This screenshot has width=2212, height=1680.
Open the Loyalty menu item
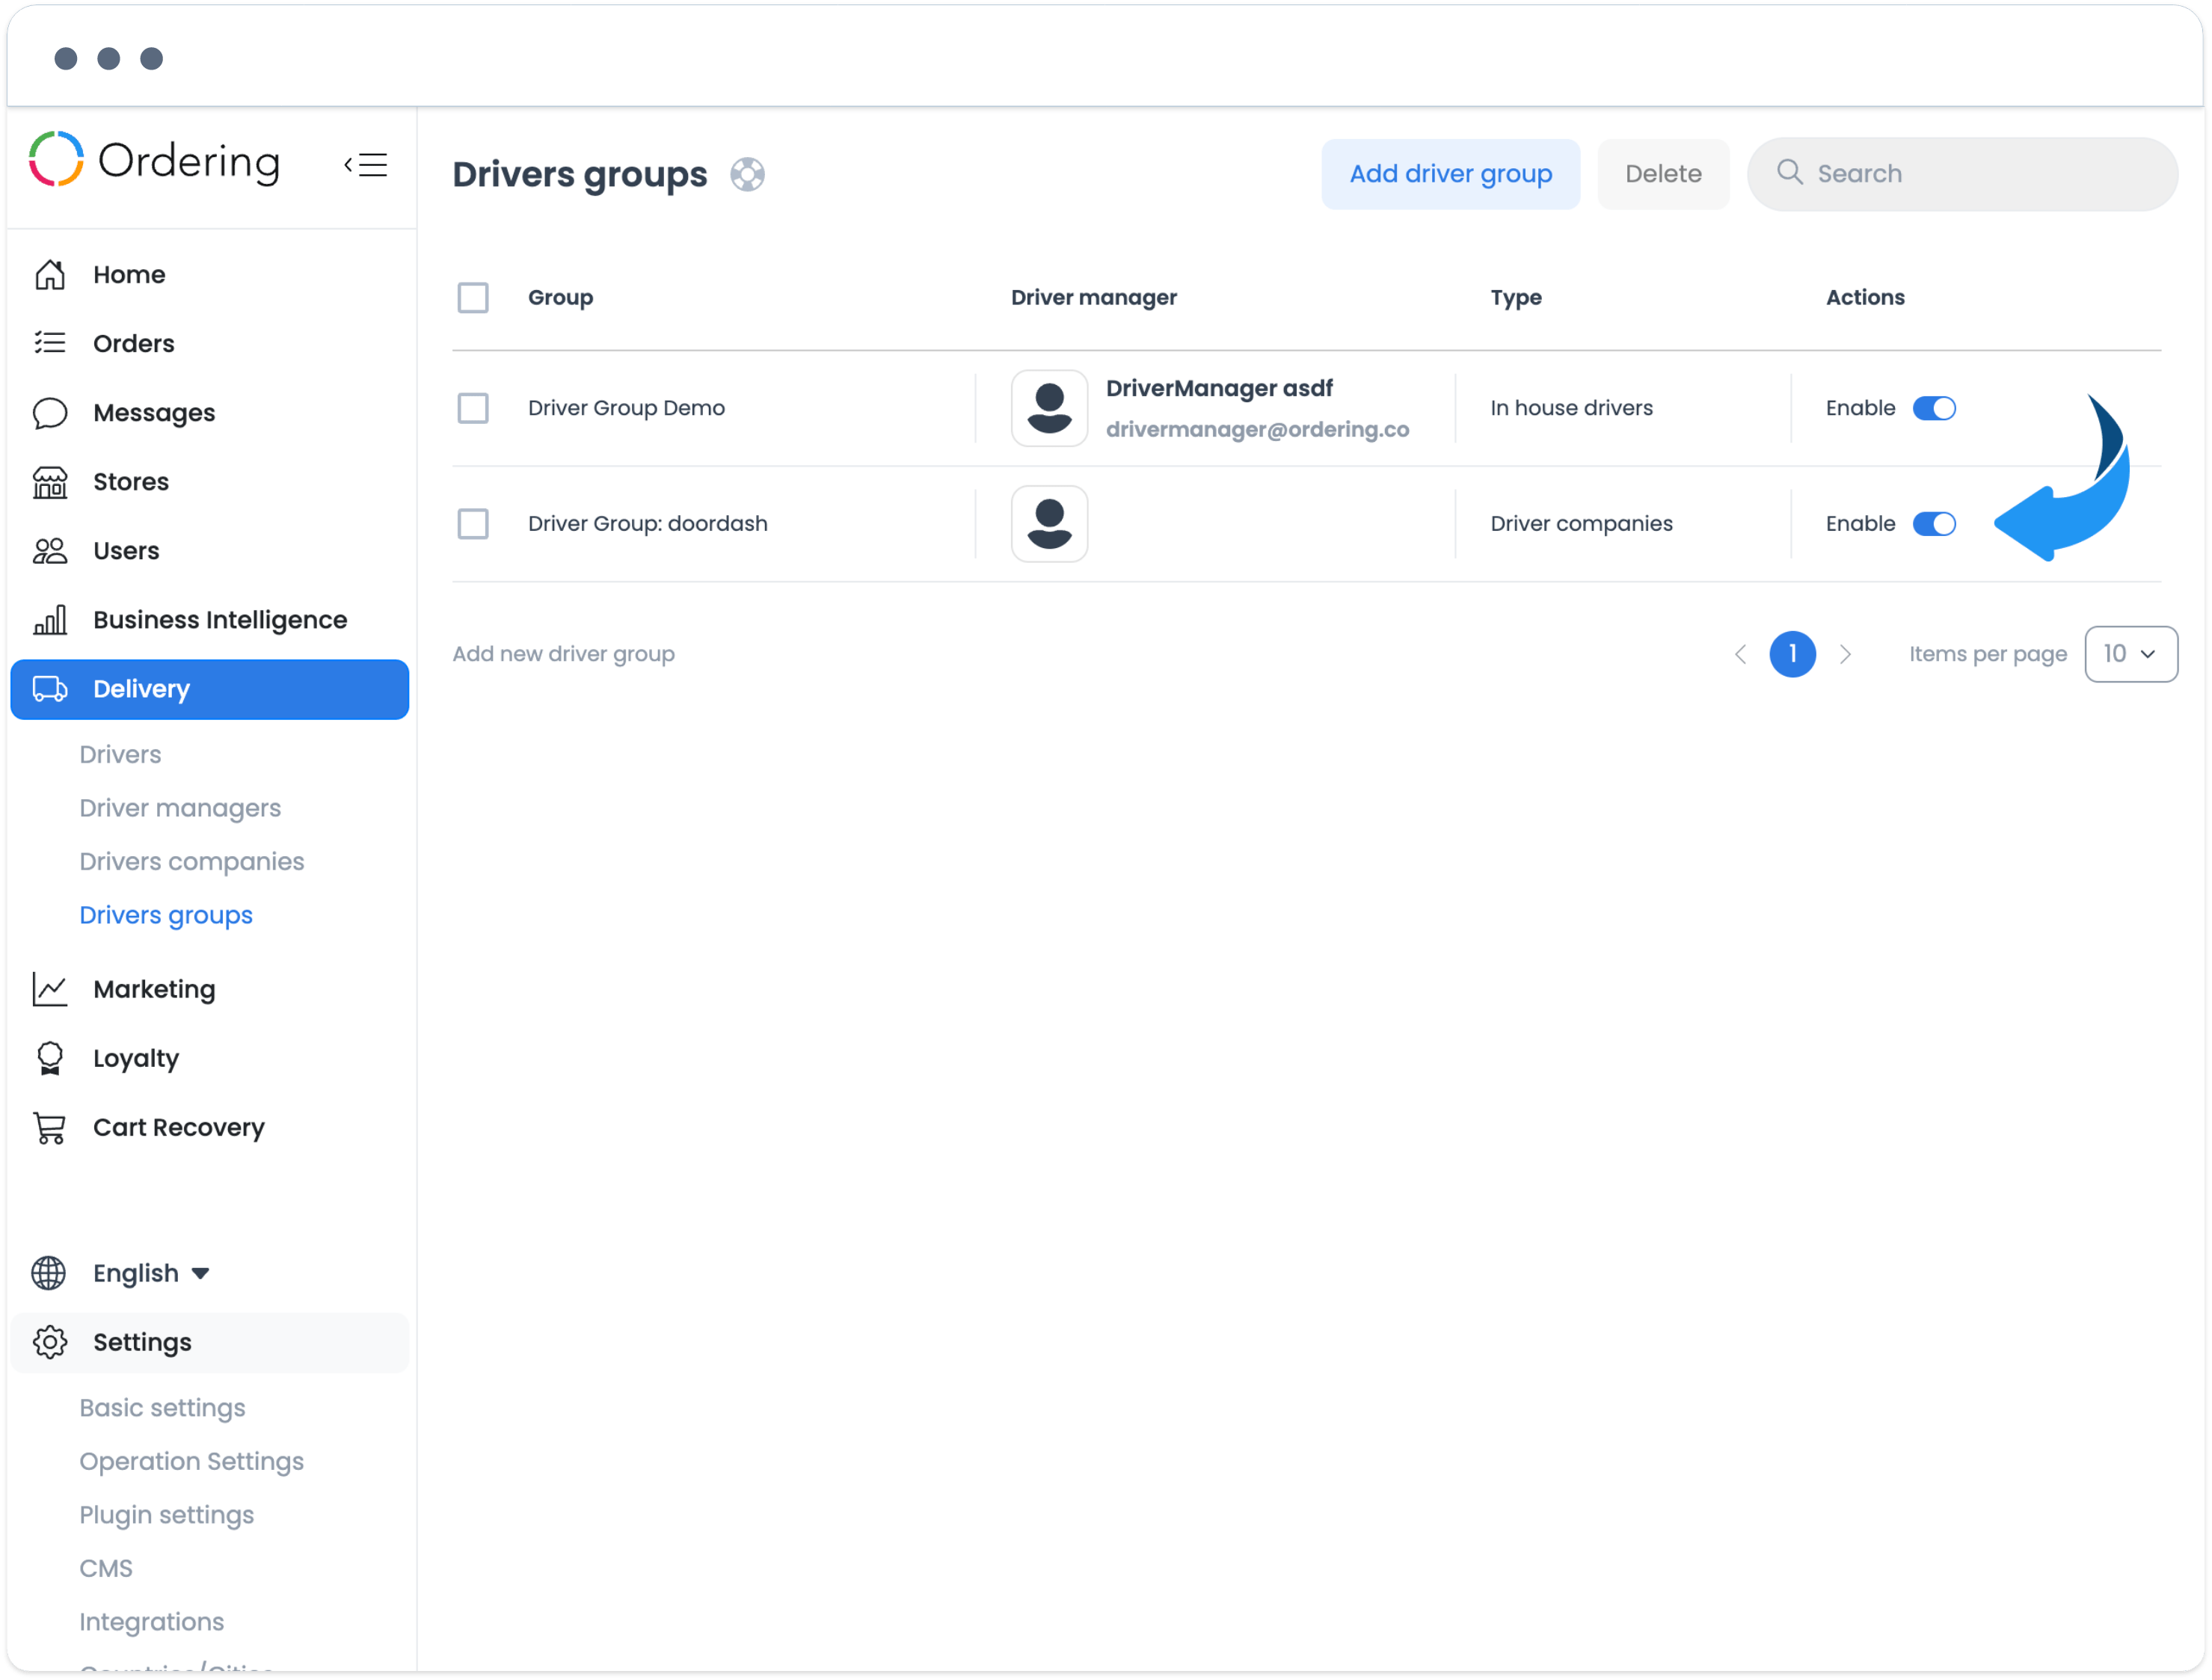click(209, 1057)
